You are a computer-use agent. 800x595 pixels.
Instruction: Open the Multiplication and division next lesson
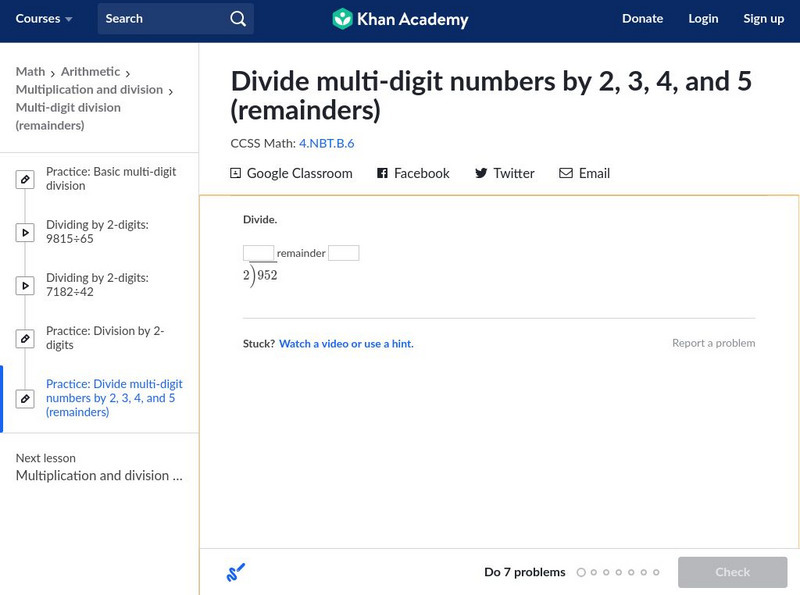[x=102, y=476]
